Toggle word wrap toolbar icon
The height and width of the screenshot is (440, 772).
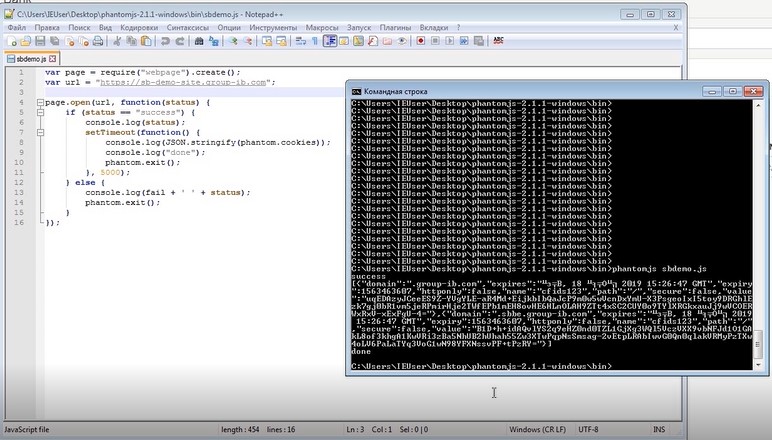[x=301, y=41]
